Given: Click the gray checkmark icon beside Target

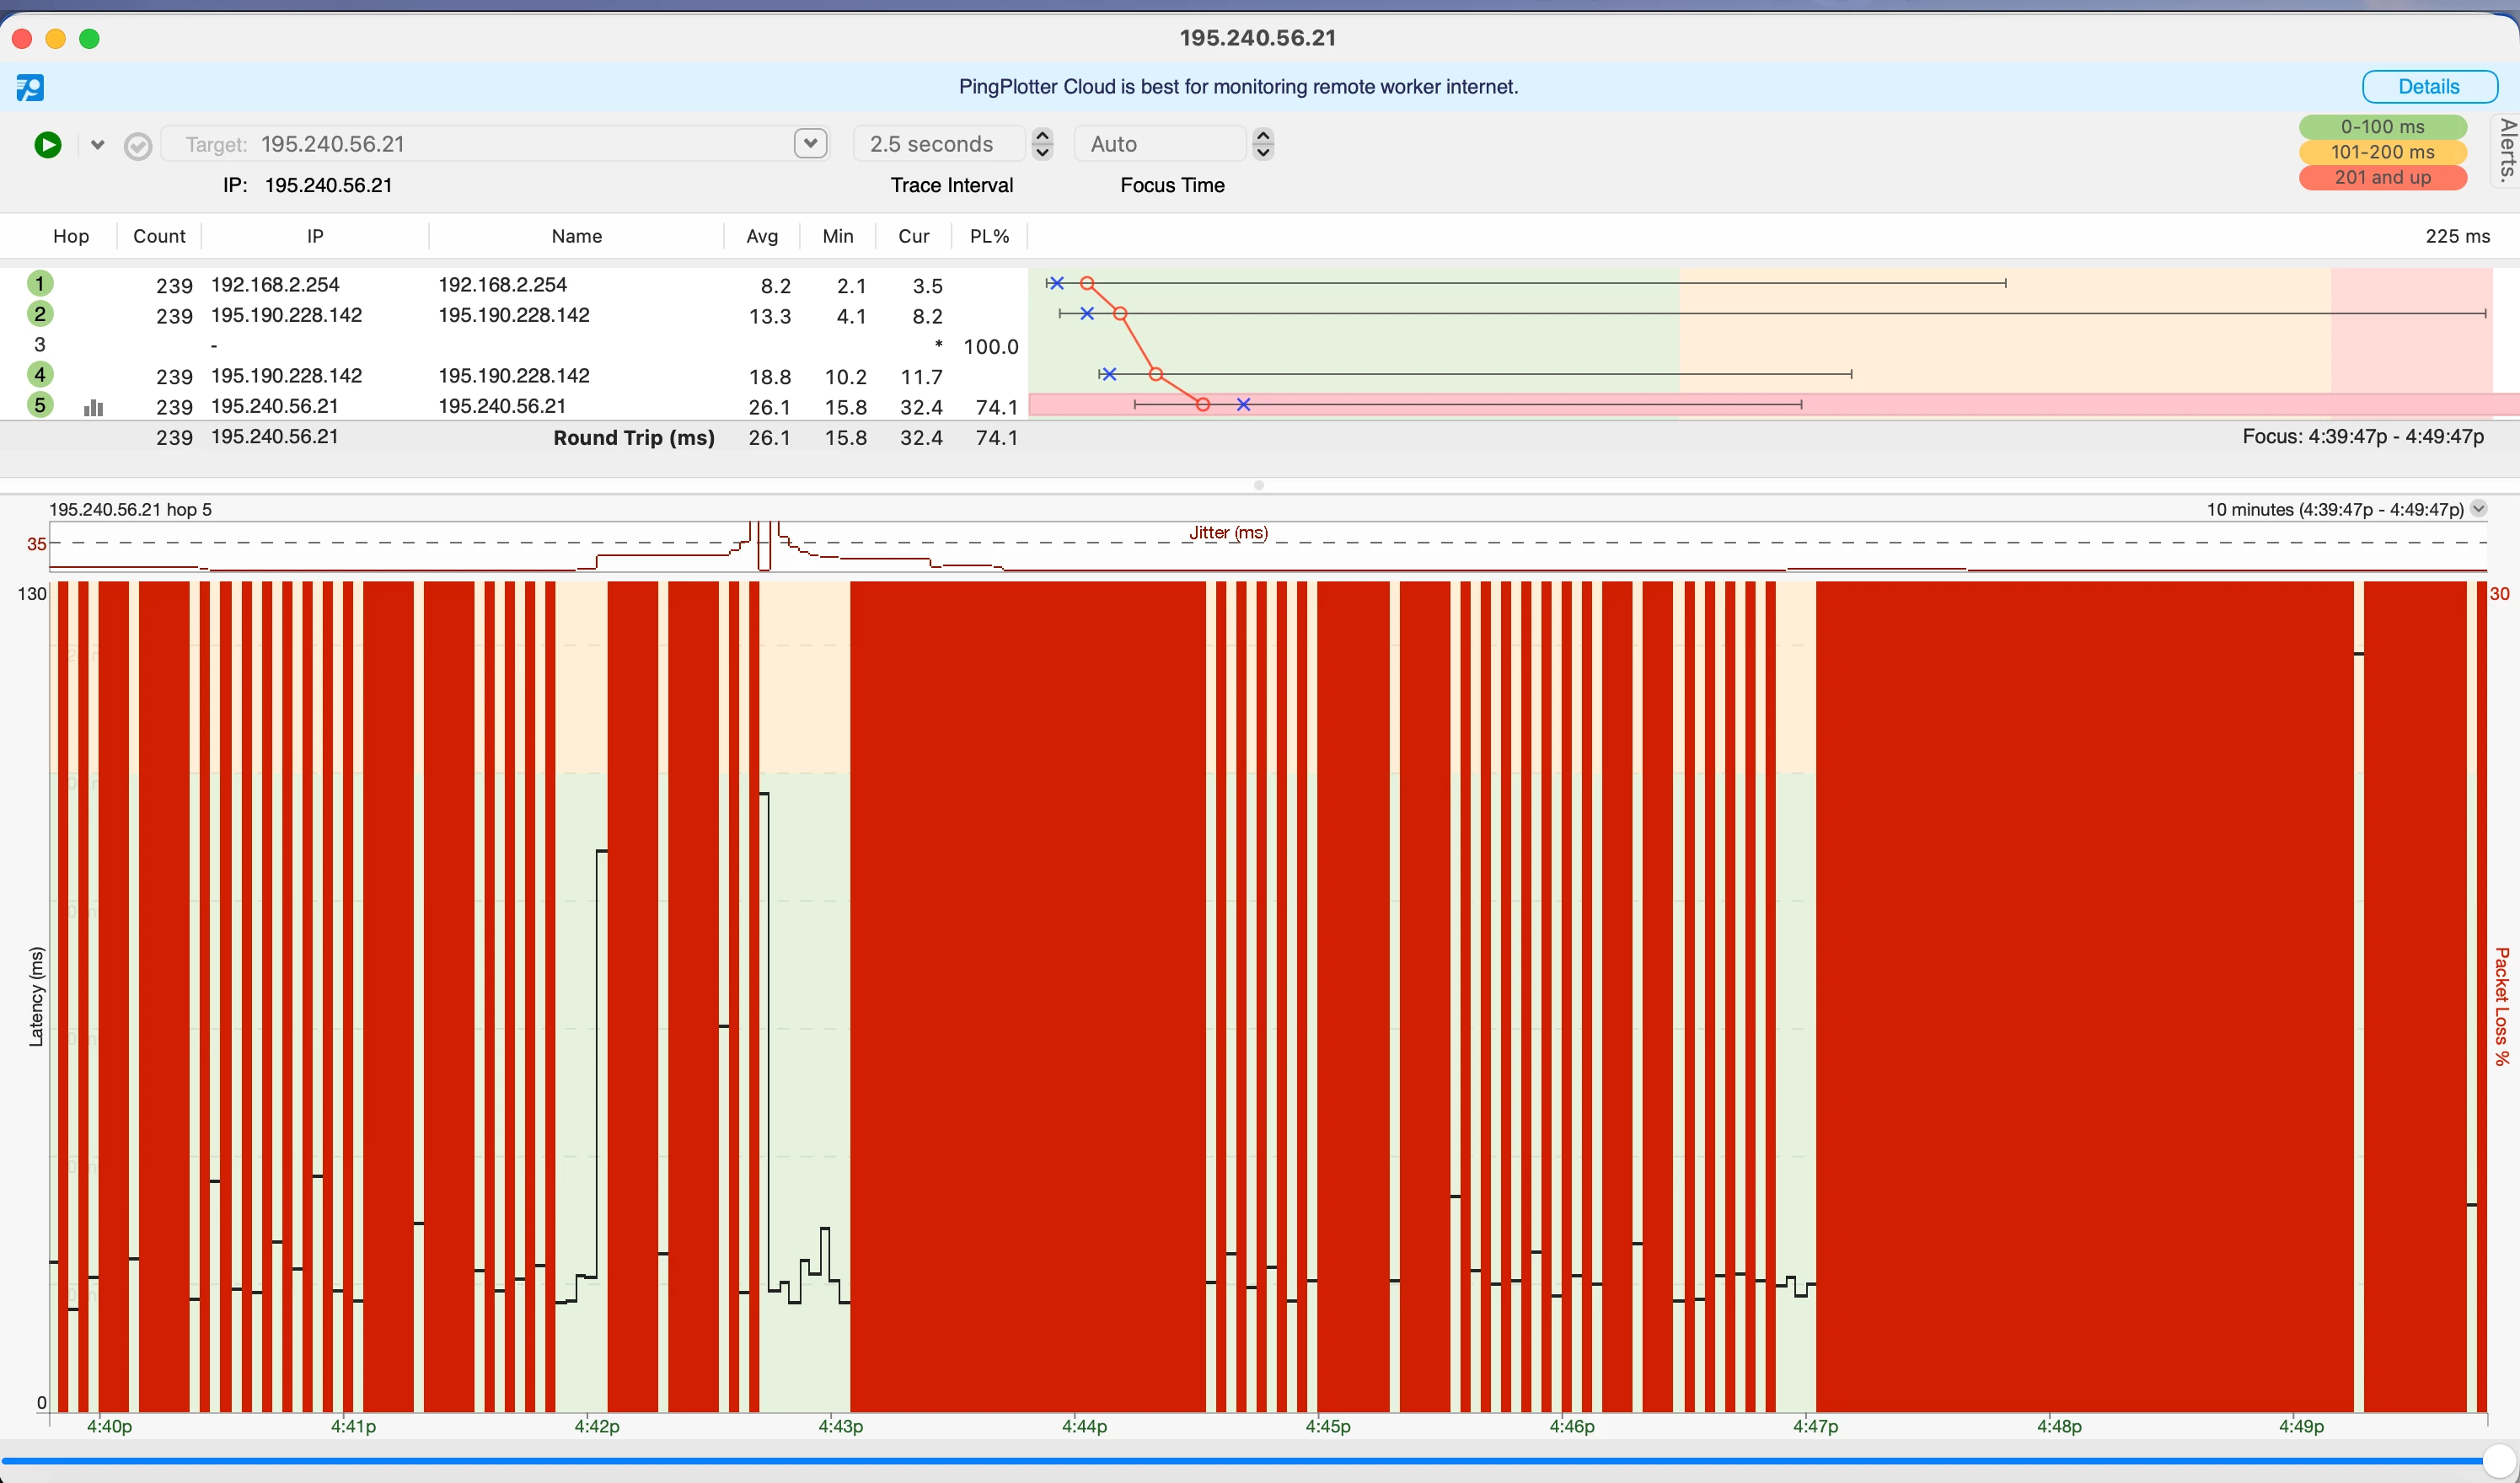Looking at the screenshot, I should (138, 147).
